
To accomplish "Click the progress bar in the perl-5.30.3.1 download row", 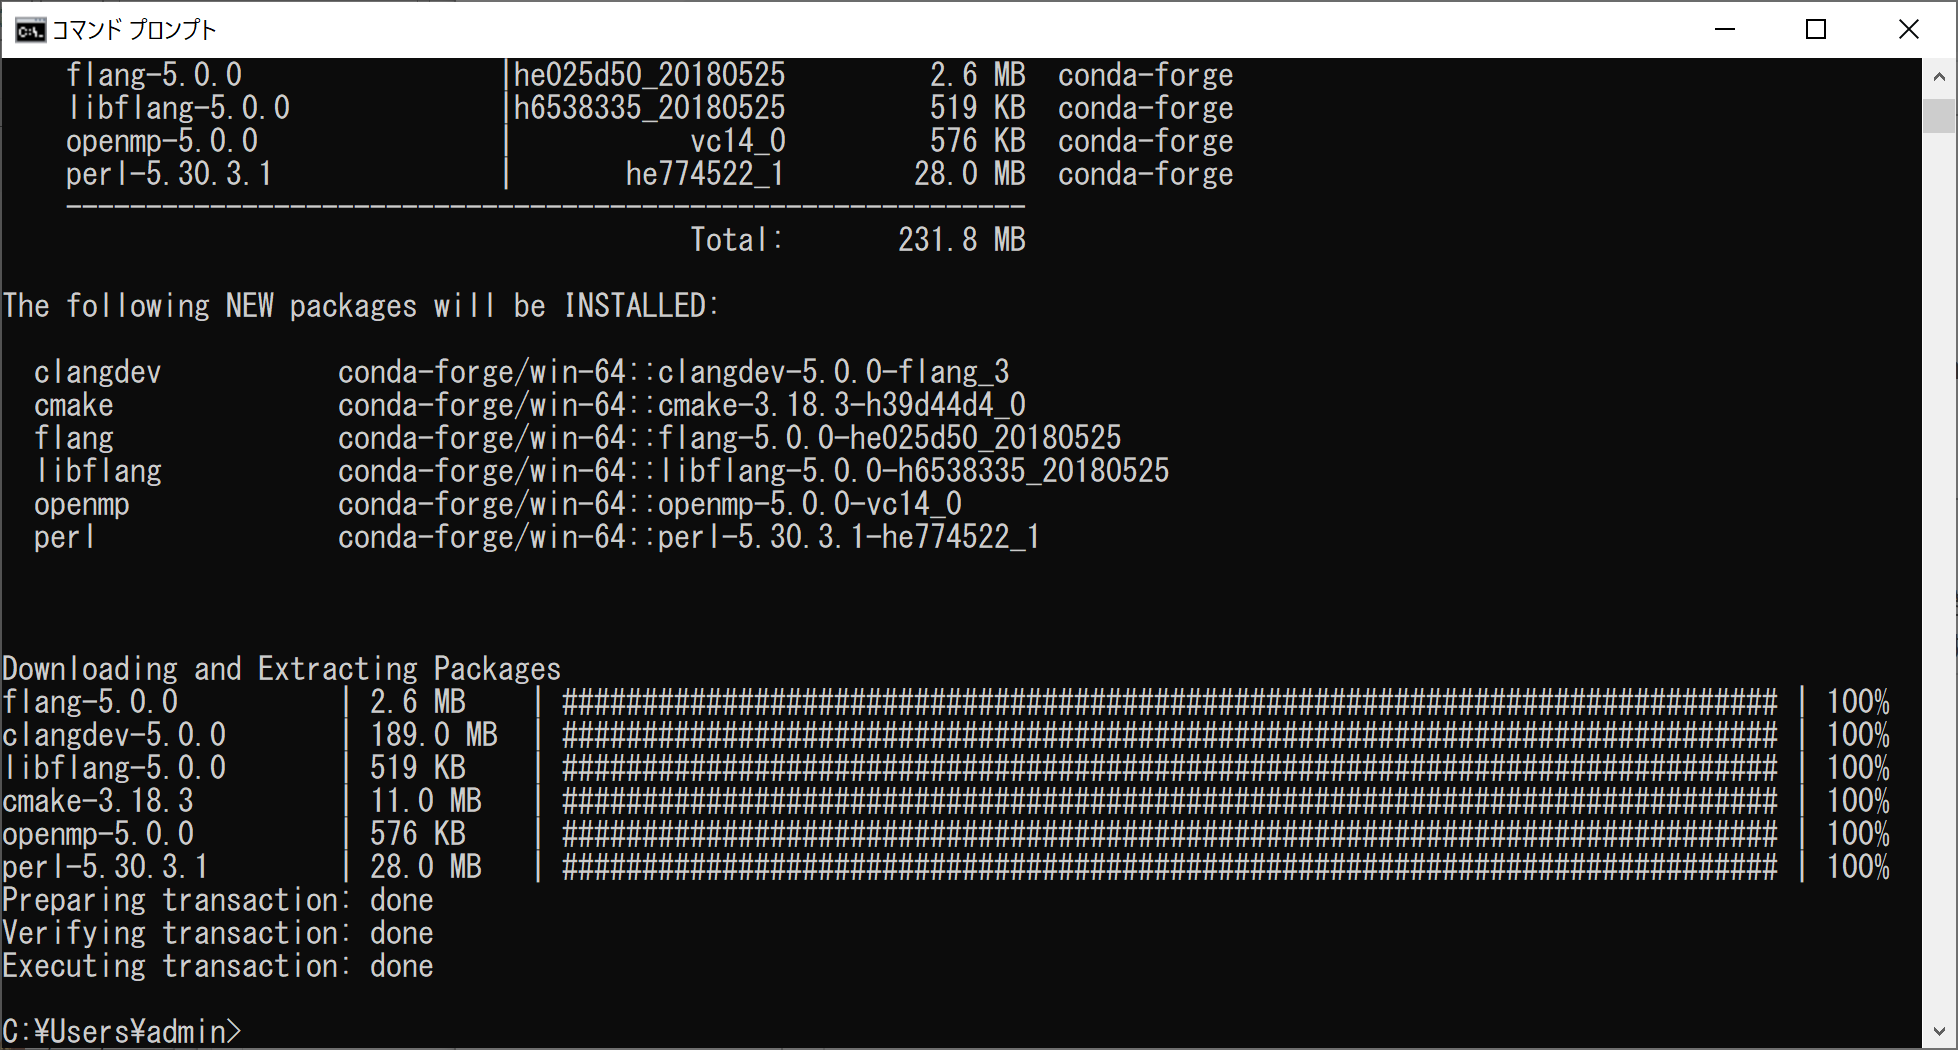I will tap(1170, 867).
